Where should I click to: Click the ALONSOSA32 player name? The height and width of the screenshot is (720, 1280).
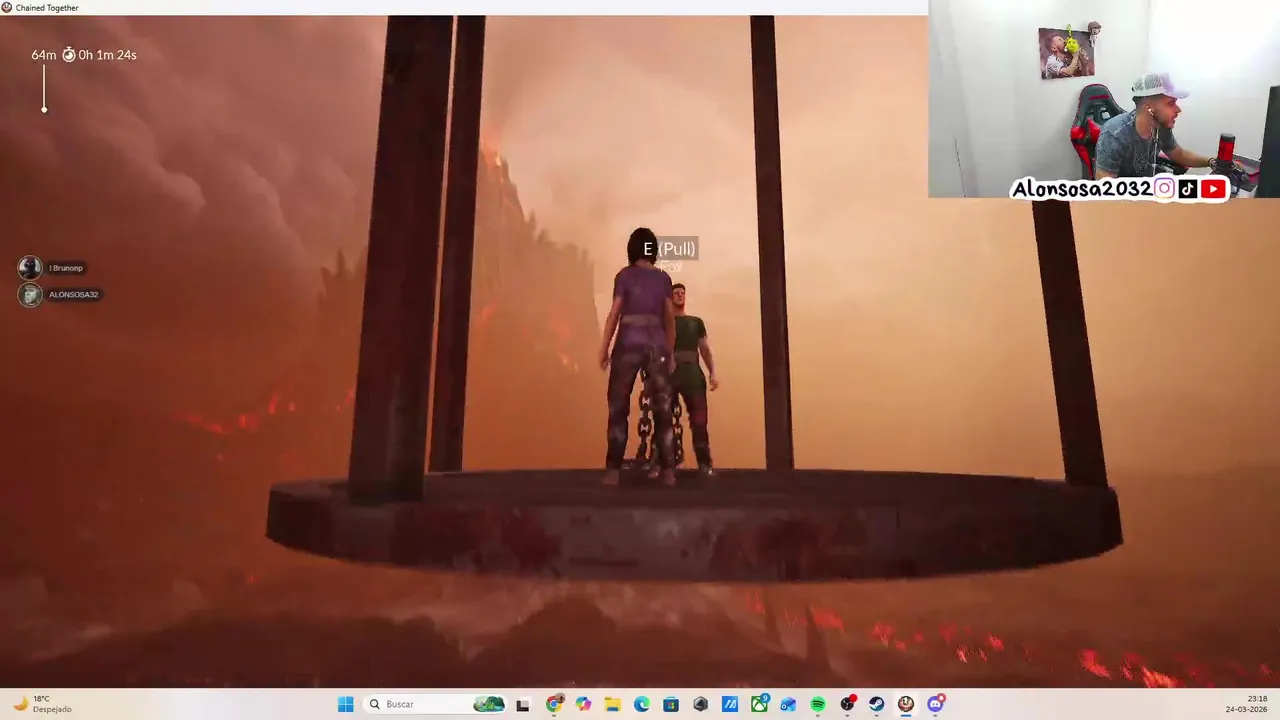tap(74, 295)
